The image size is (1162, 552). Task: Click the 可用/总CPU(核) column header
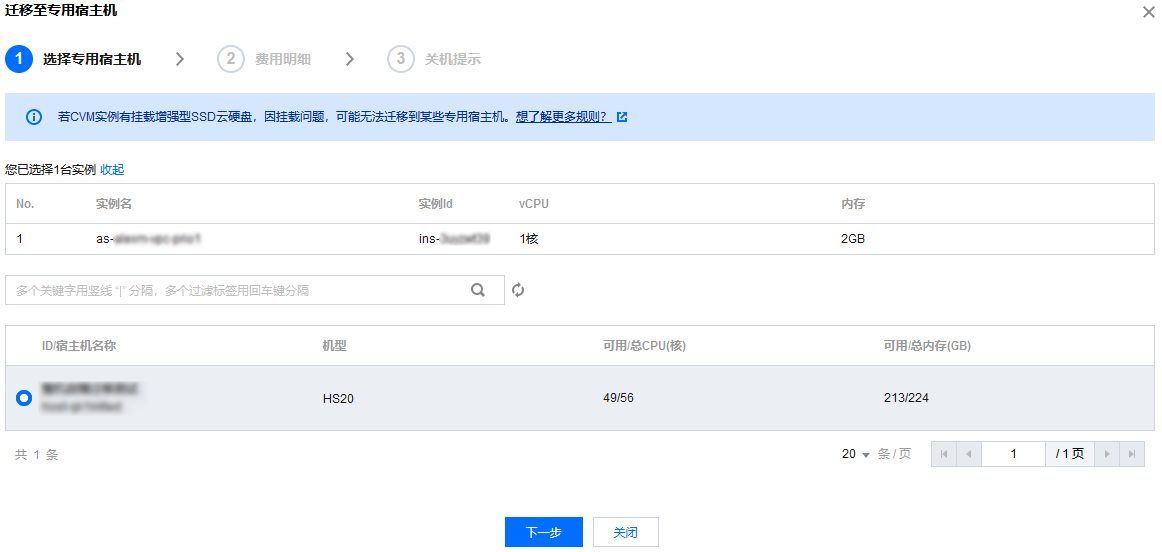644,346
